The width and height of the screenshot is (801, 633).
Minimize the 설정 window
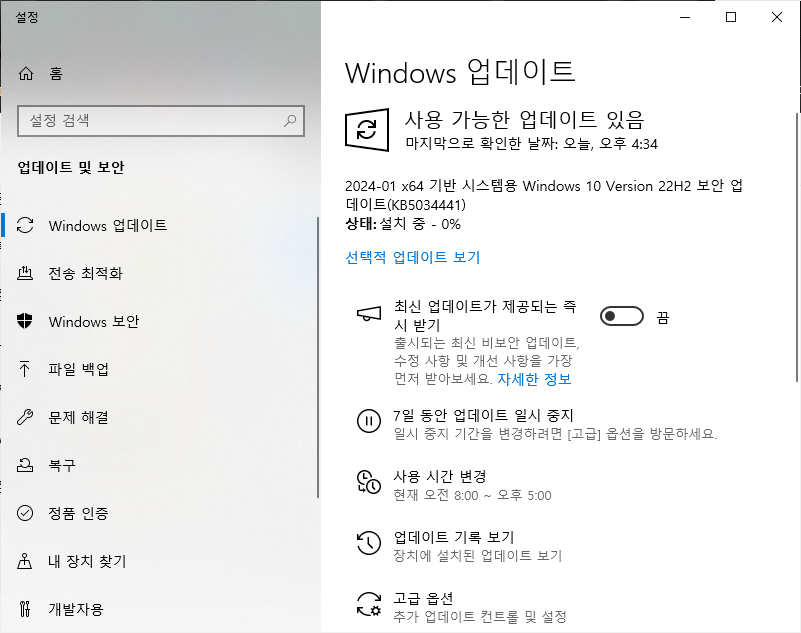tap(685, 17)
